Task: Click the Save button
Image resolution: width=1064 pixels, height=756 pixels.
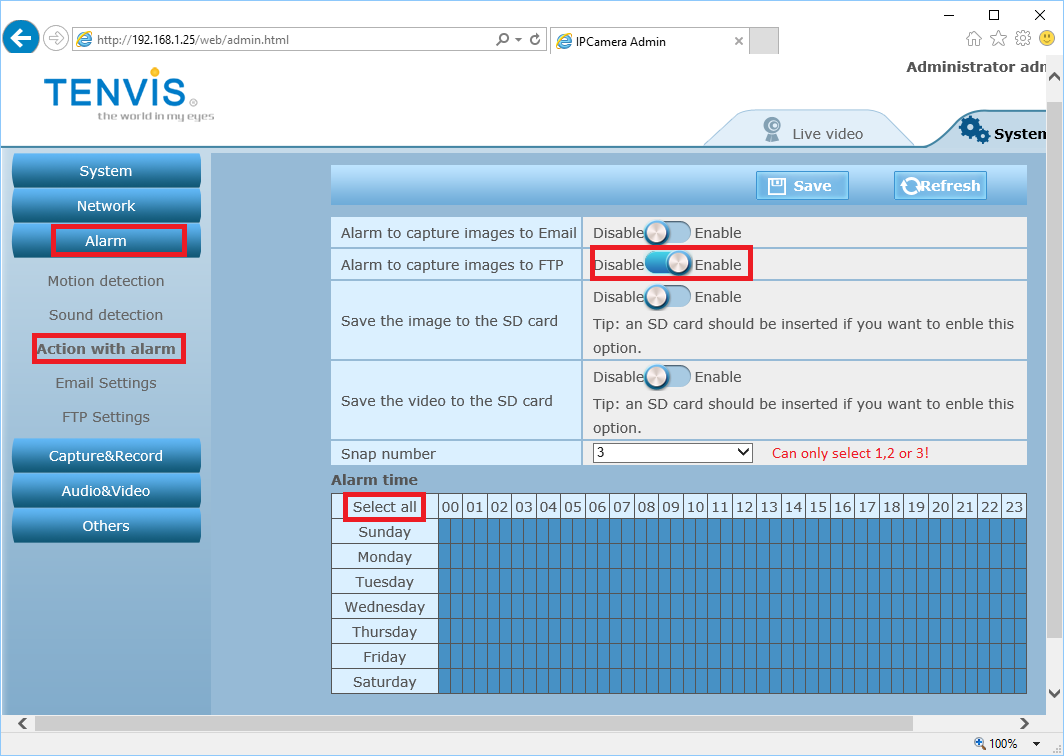Action: point(801,186)
